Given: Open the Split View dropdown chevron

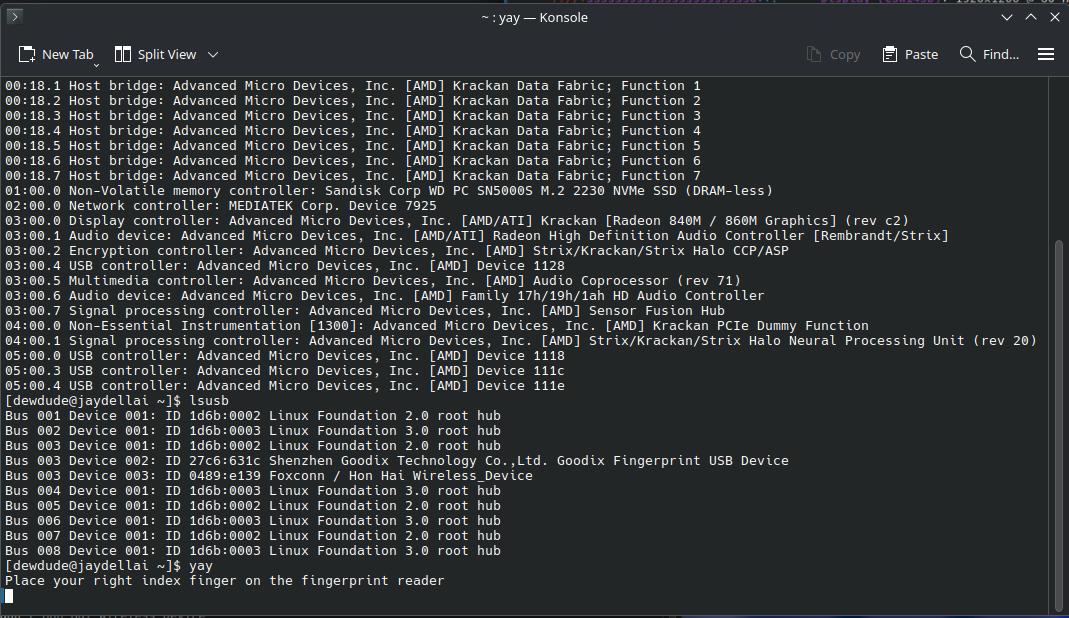Looking at the screenshot, I should click(x=213, y=55).
